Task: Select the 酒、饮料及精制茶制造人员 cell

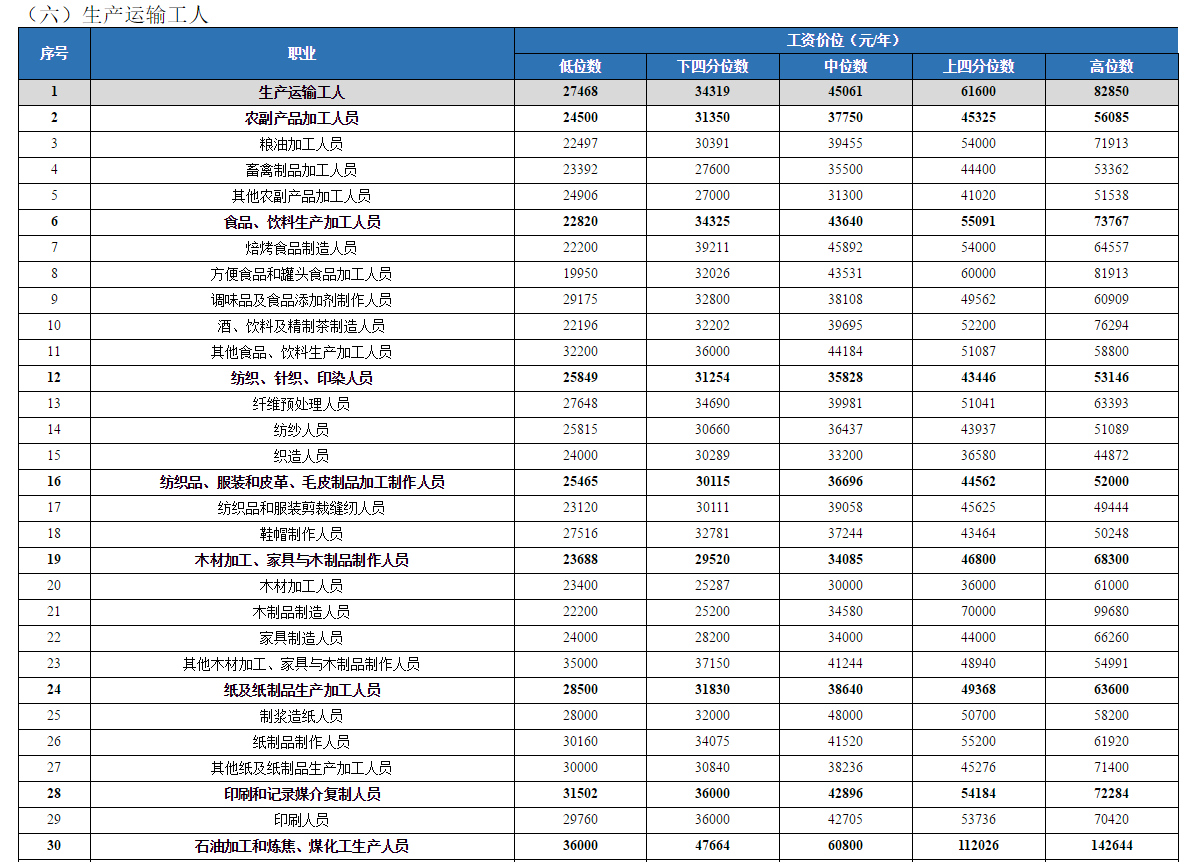Action: pos(302,326)
